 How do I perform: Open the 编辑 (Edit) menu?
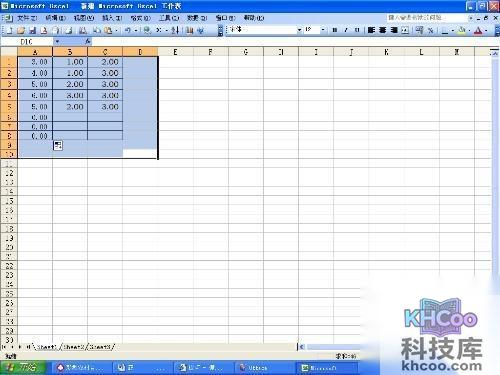(x=56, y=18)
